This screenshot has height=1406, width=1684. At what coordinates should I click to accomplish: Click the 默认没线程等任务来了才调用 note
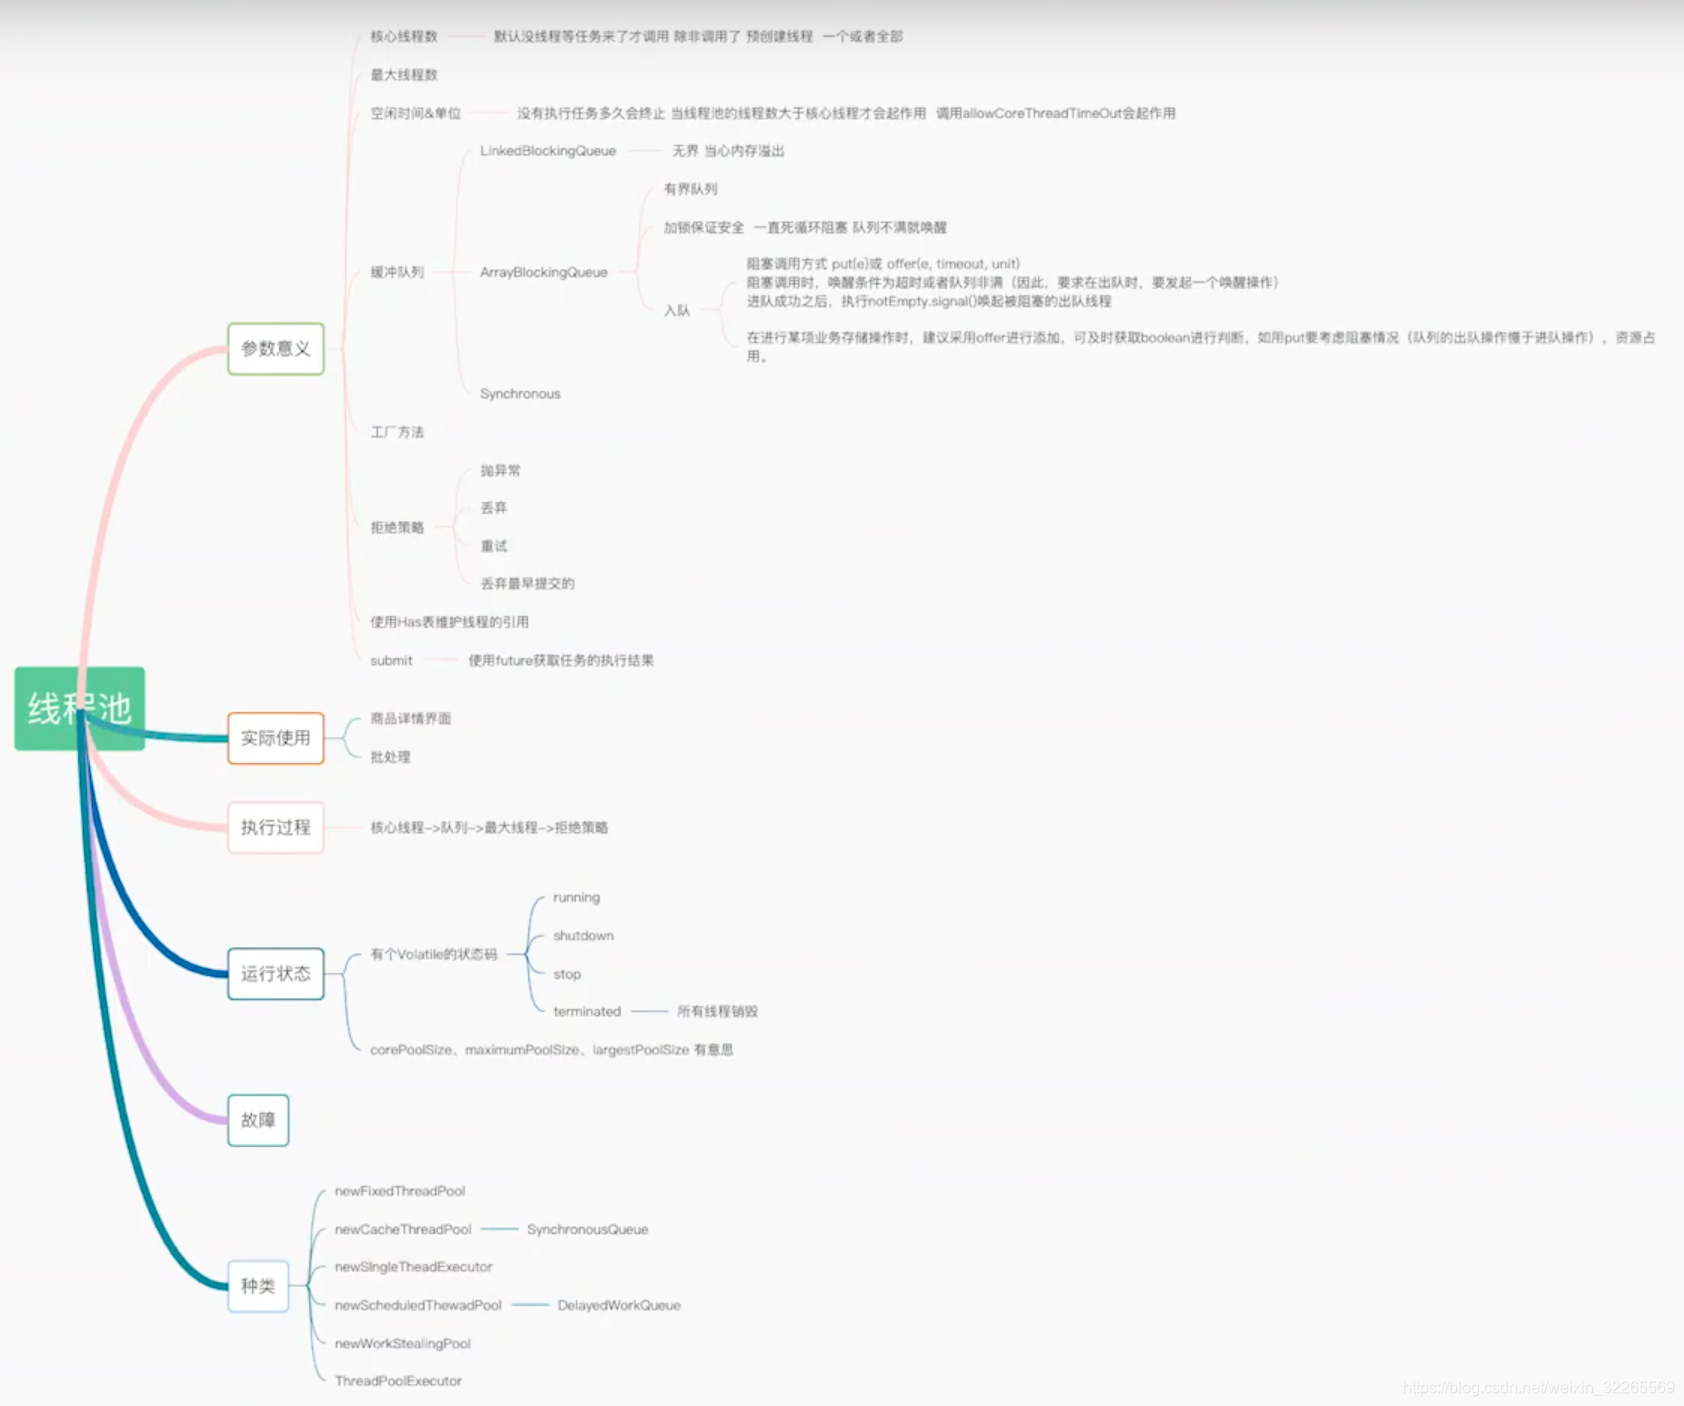tap(698, 36)
